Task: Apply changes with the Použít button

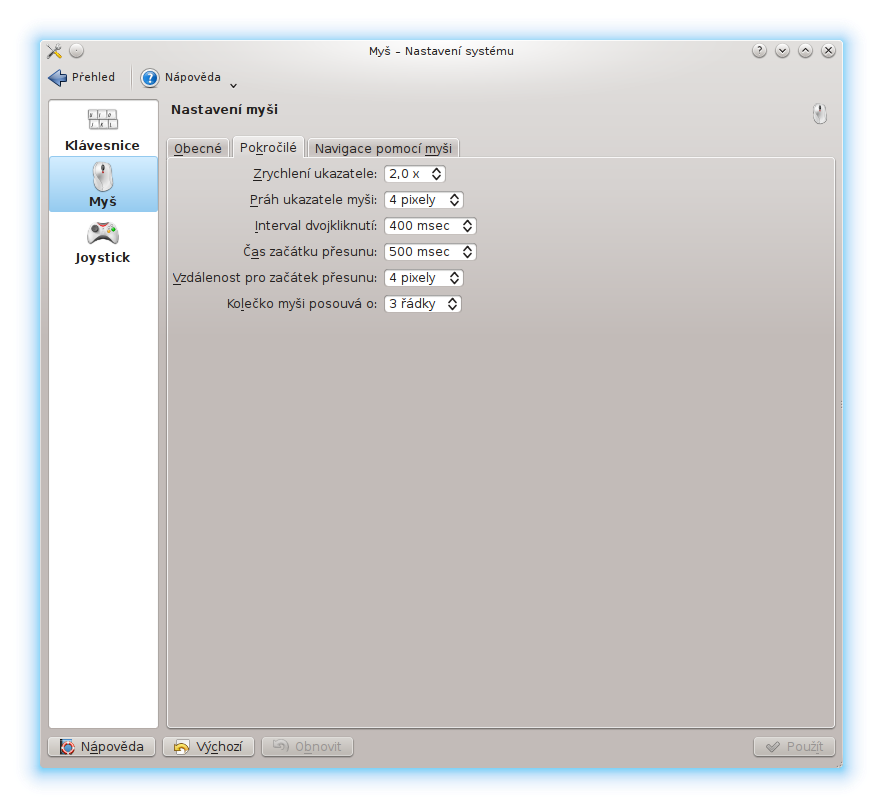Action: (x=794, y=747)
